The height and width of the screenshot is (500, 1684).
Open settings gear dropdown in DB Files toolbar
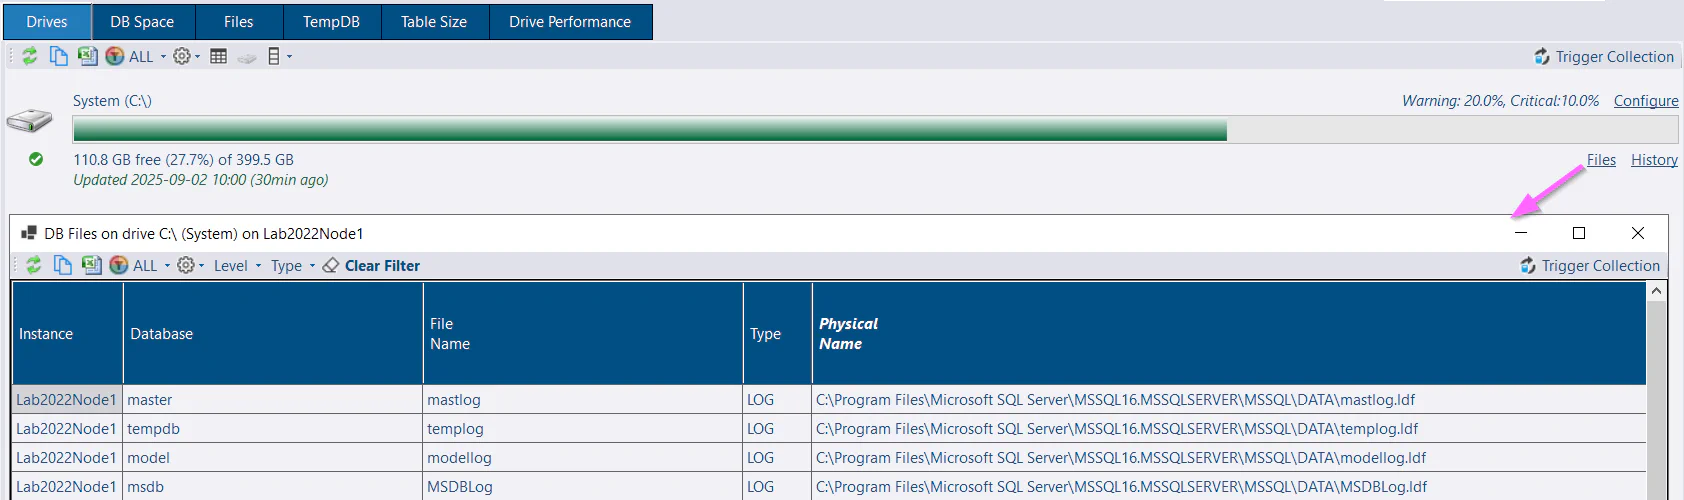pos(190,266)
